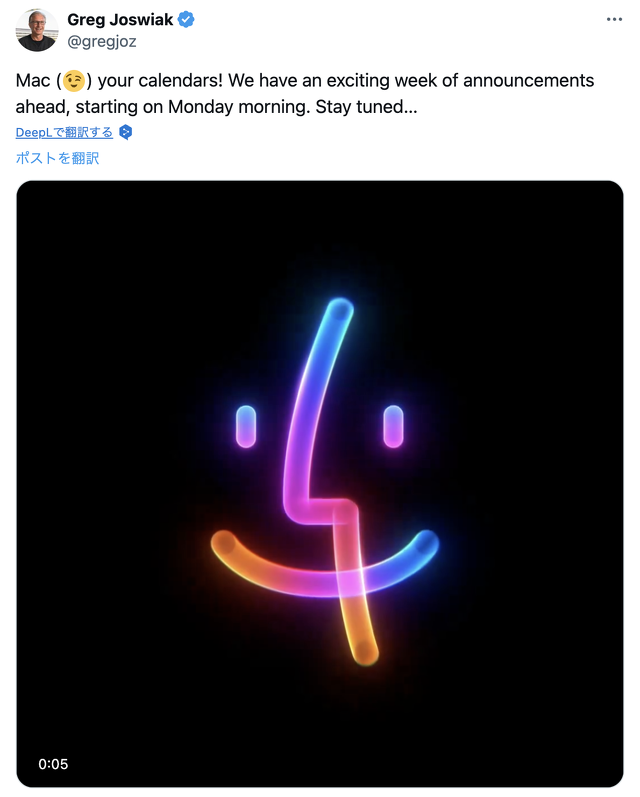Click the 0:05 video duration label
Screen dimensions: 640x797
[53, 764]
